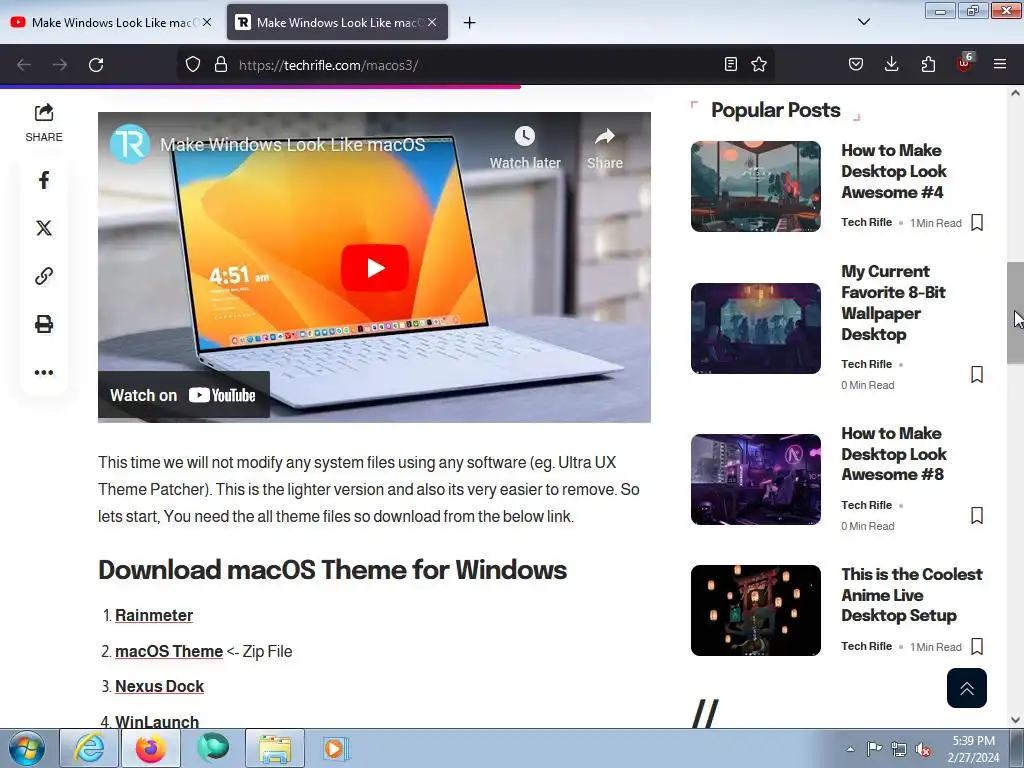The image size is (1024, 768).
Task: Open the tracking protection shield
Action: point(193,65)
